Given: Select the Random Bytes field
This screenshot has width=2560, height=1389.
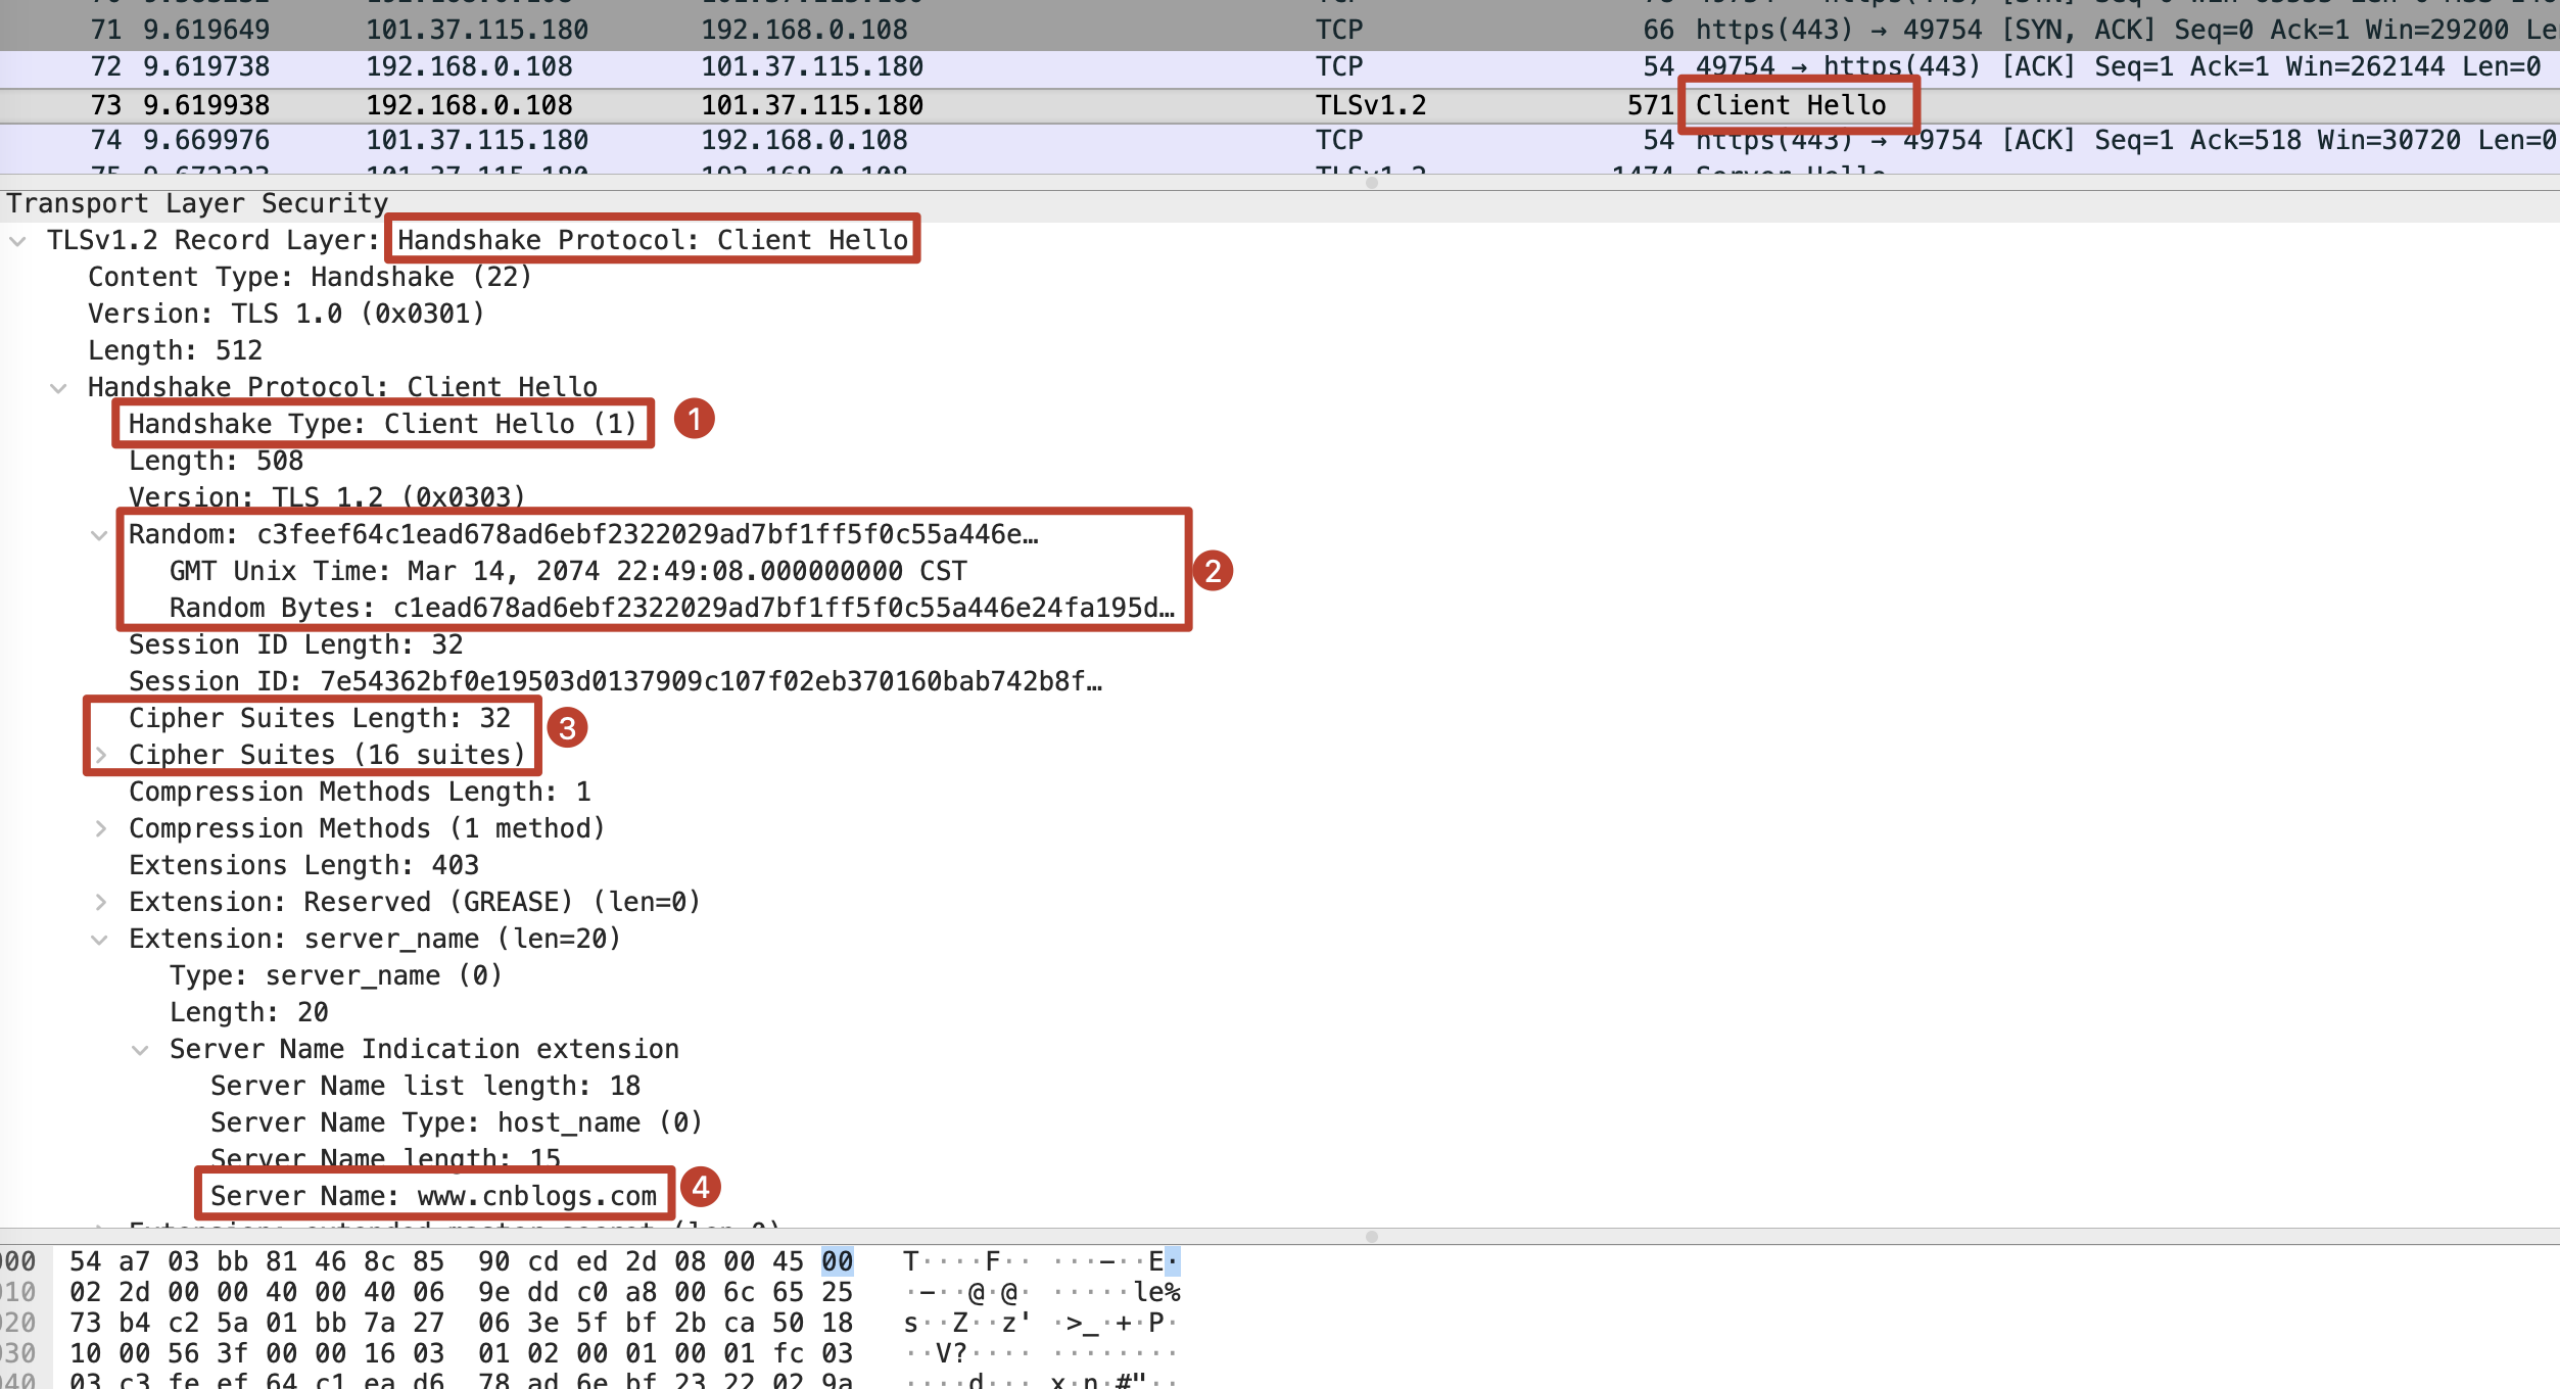Looking at the screenshot, I should [x=672, y=609].
